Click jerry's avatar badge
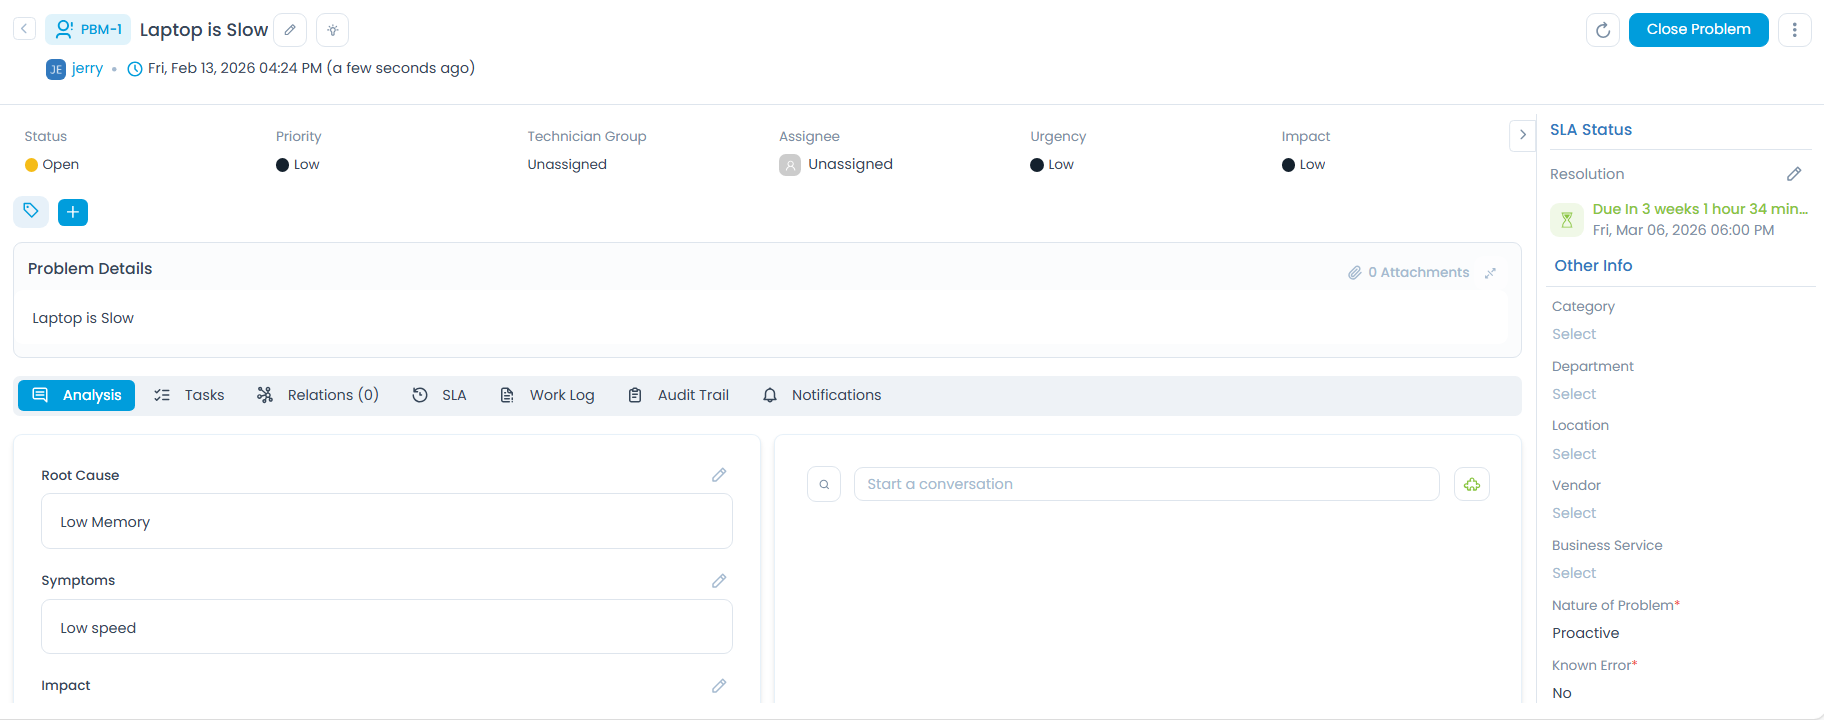 click(56, 69)
